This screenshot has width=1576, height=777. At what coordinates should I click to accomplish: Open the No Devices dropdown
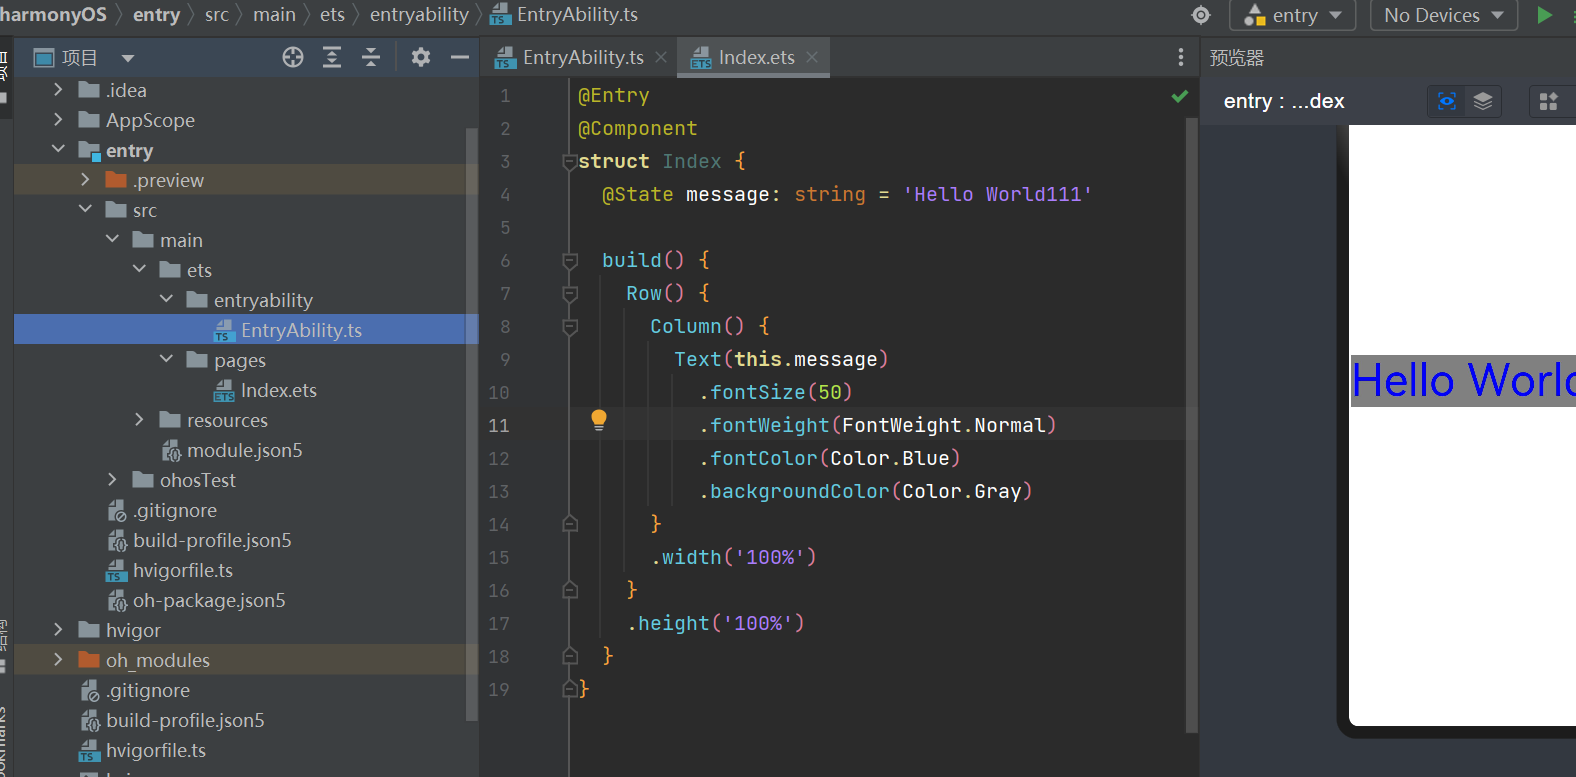click(x=1443, y=15)
